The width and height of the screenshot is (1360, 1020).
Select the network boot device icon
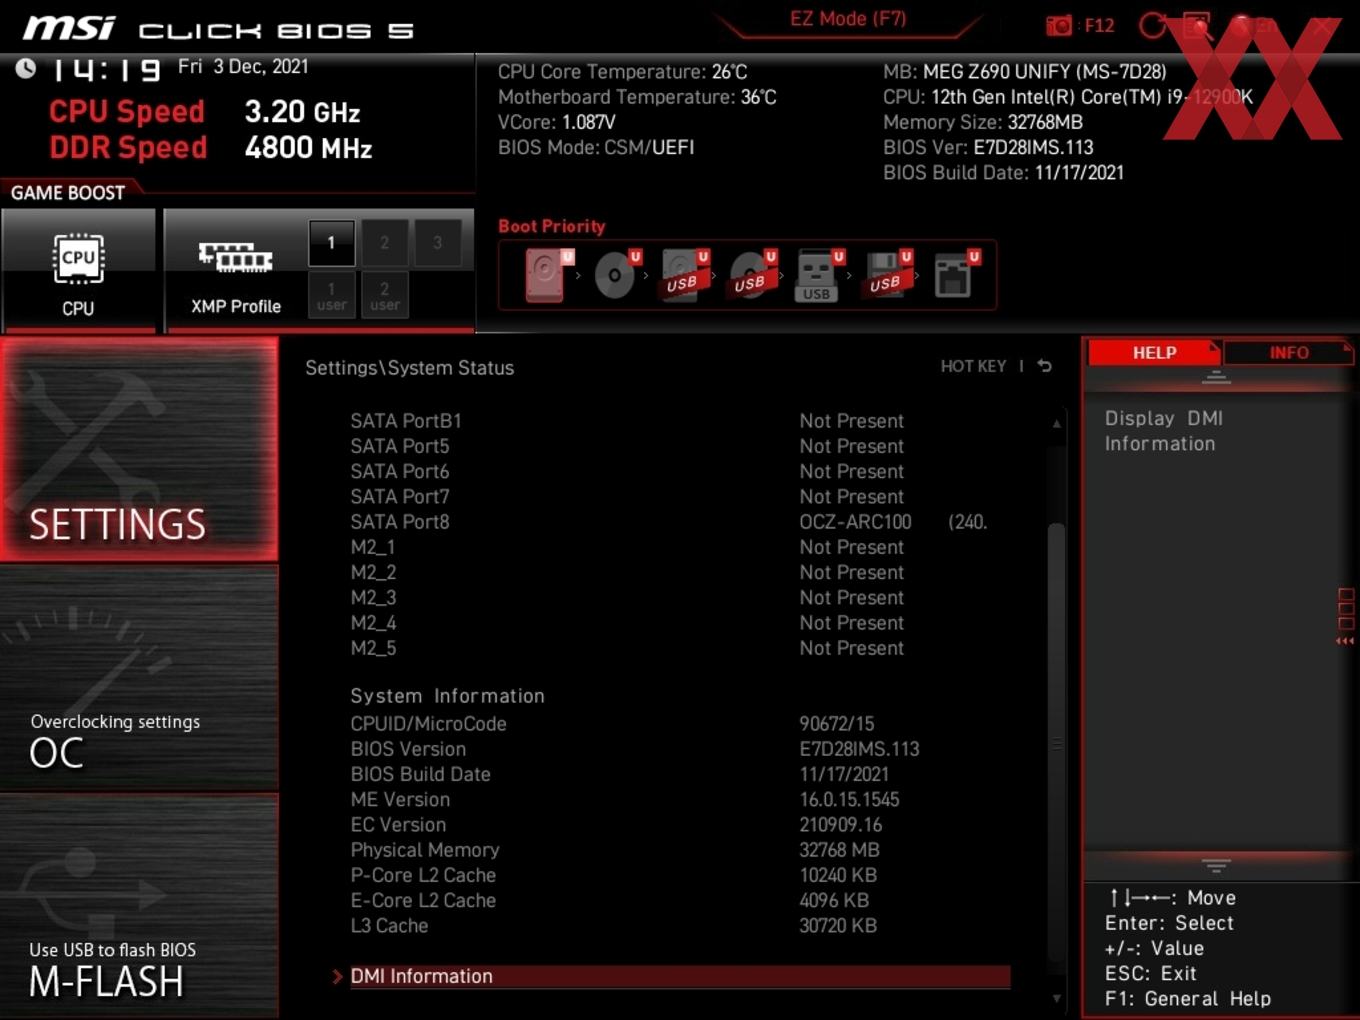[x=955, y=274]
